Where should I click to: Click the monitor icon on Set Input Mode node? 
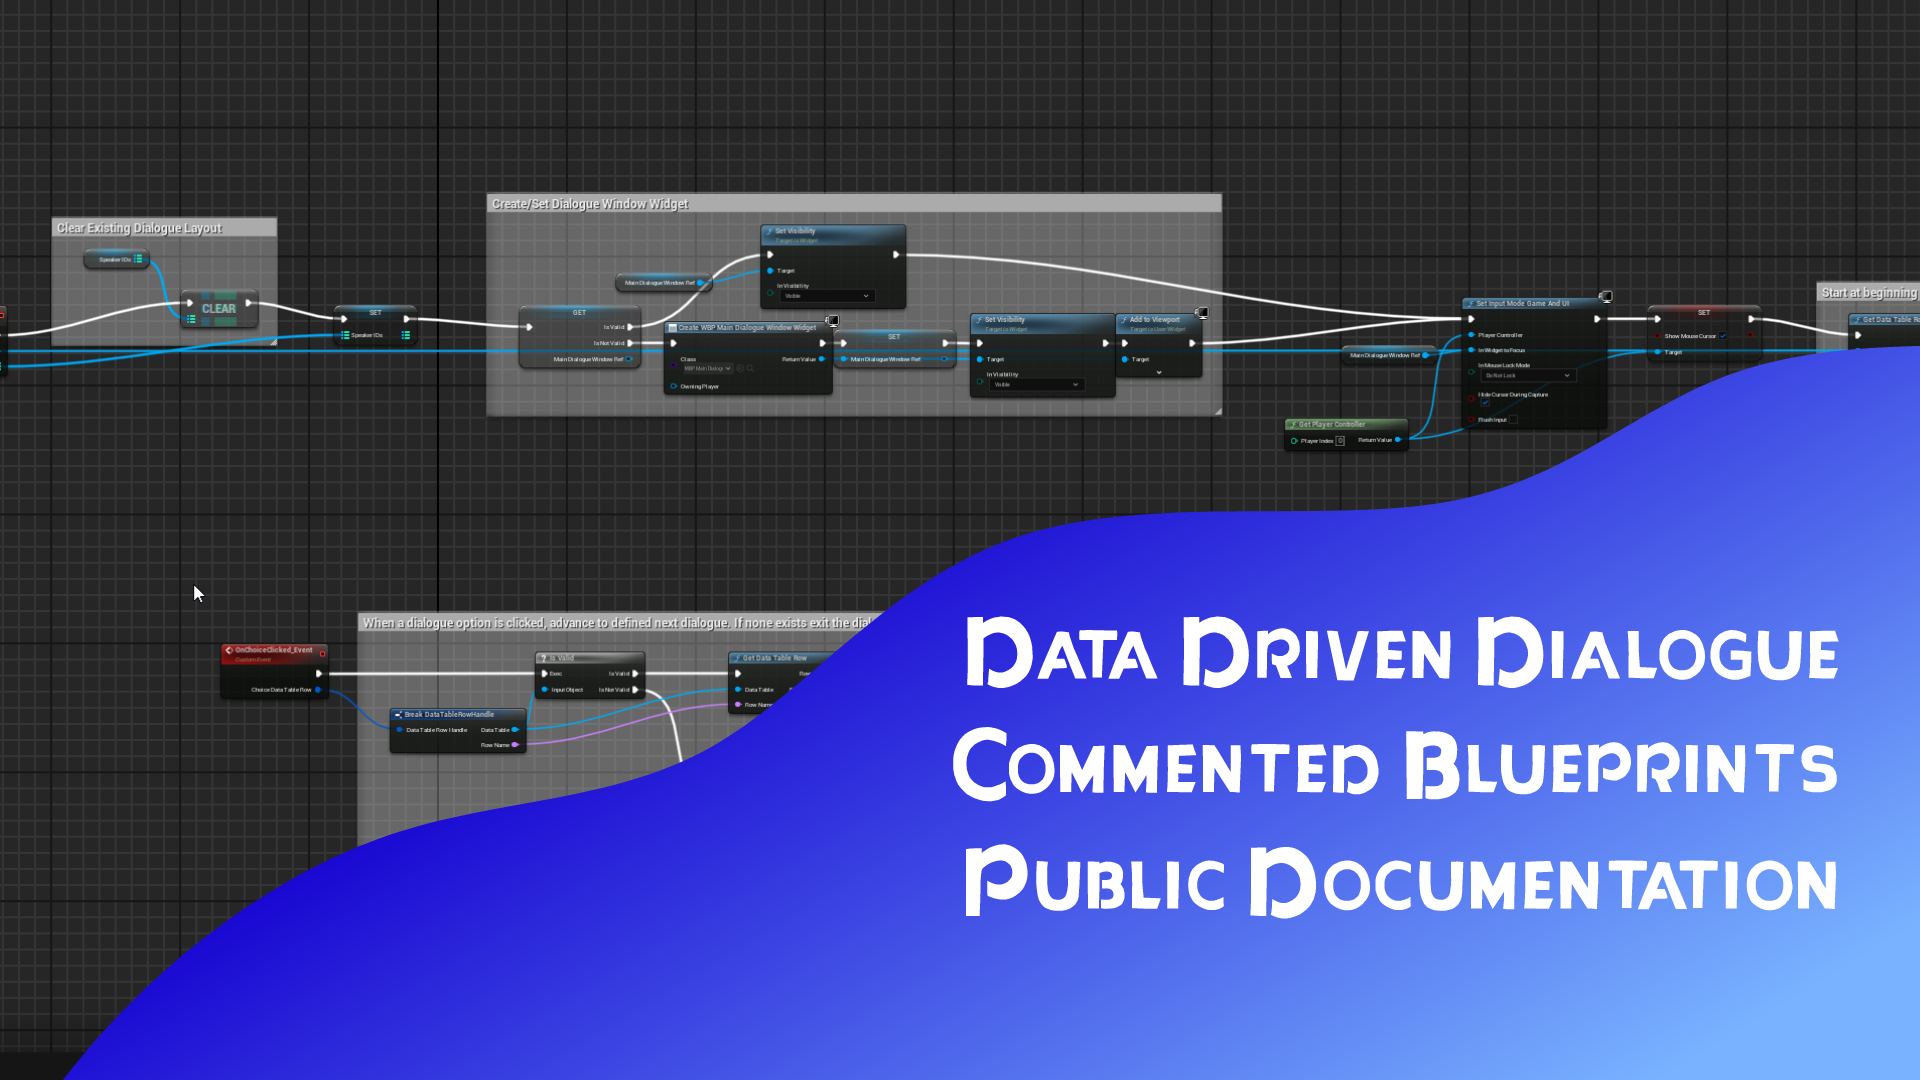coord(1605,297)
